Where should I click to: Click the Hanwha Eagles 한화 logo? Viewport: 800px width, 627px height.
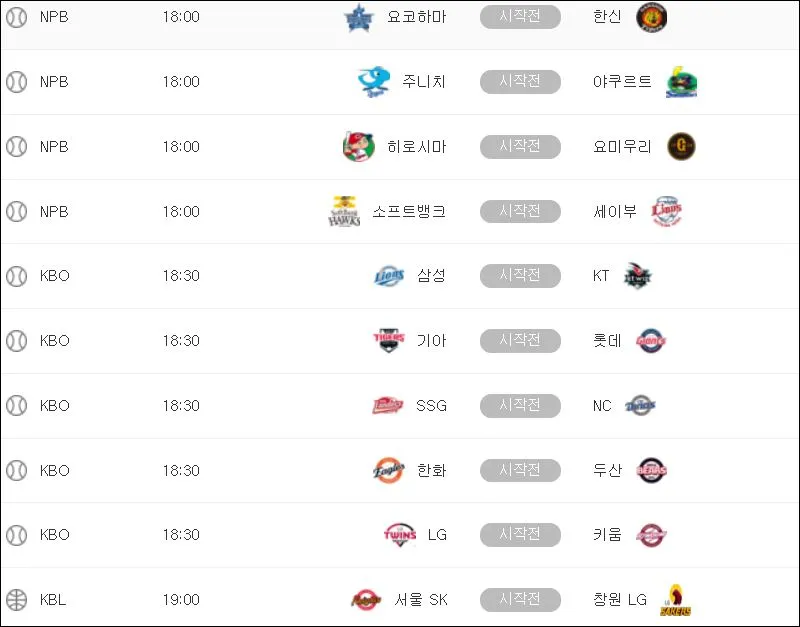[x=389, y=470]
